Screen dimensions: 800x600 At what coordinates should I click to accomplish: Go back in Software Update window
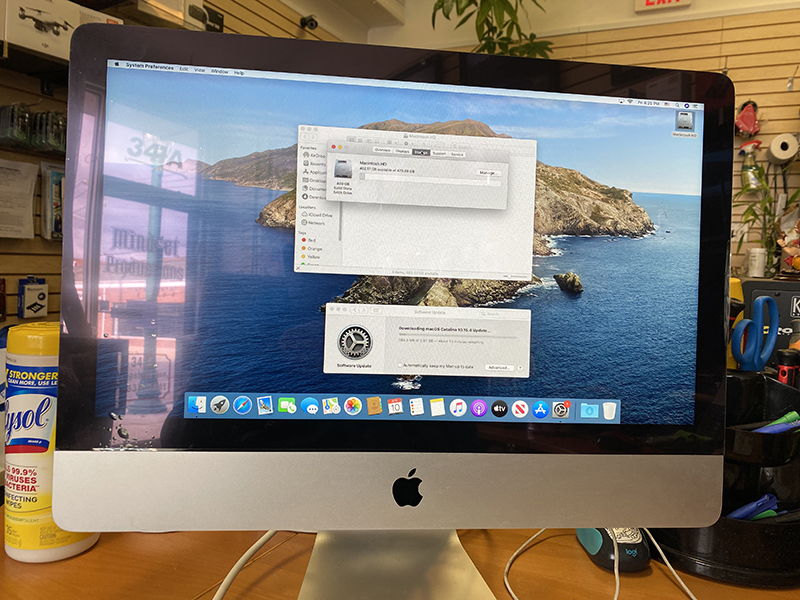pos(355,310)
